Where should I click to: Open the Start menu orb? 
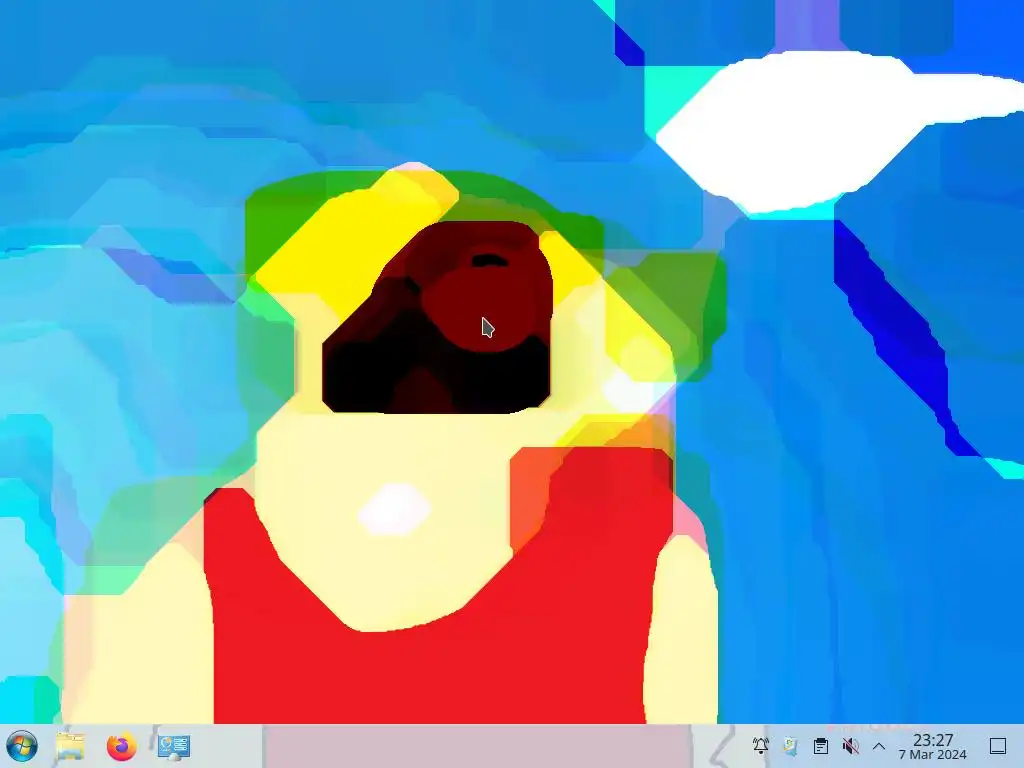[22, 746]
